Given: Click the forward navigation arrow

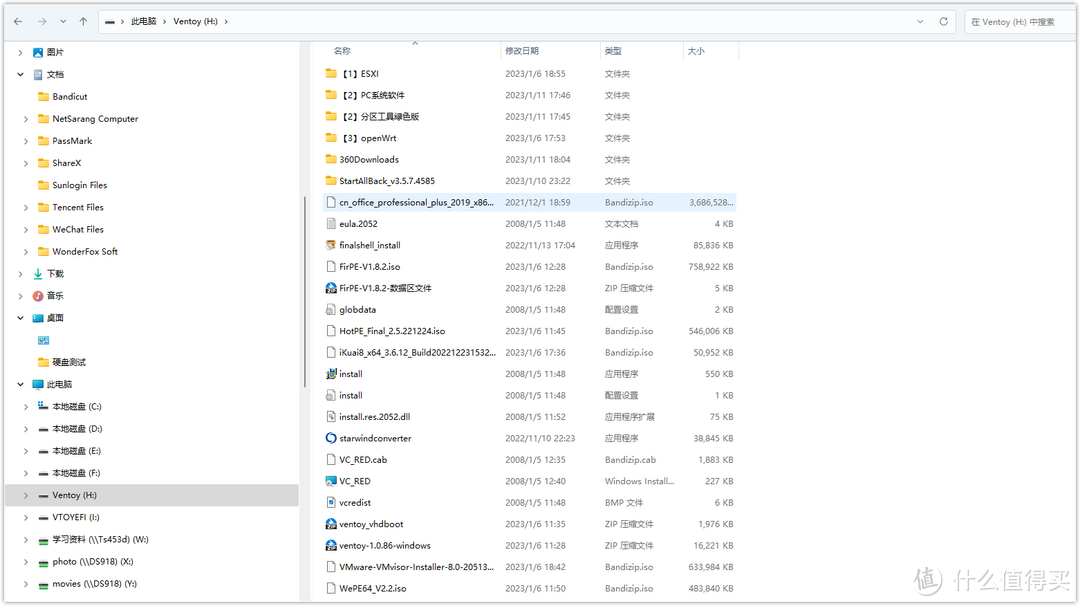Looking at the screenshot, I should tap(40, 19).
